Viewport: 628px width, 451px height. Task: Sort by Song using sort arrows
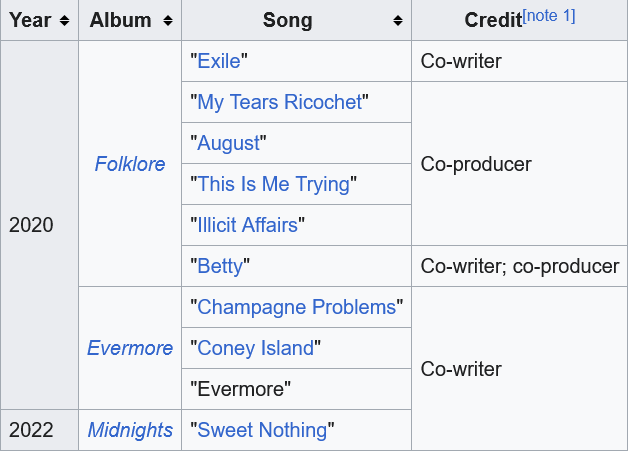398,21
